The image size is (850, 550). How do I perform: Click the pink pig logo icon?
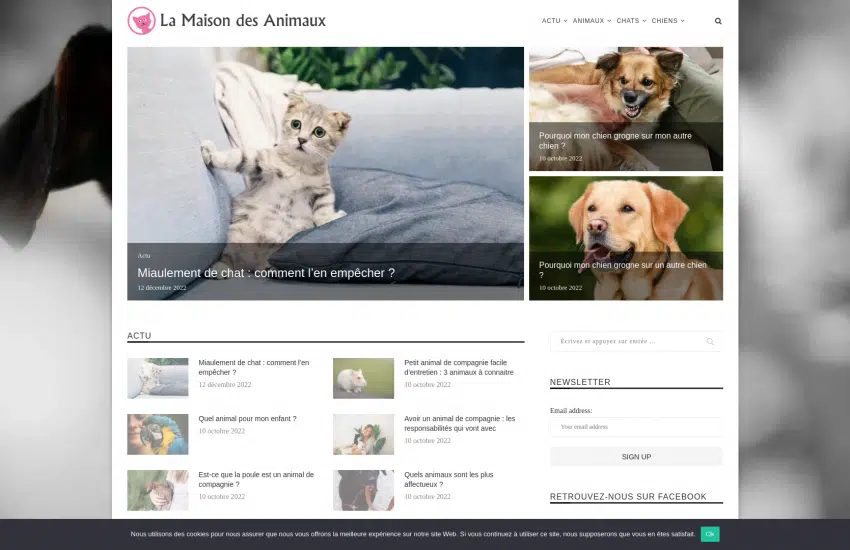pyautogui.click(x=142, y=21)
